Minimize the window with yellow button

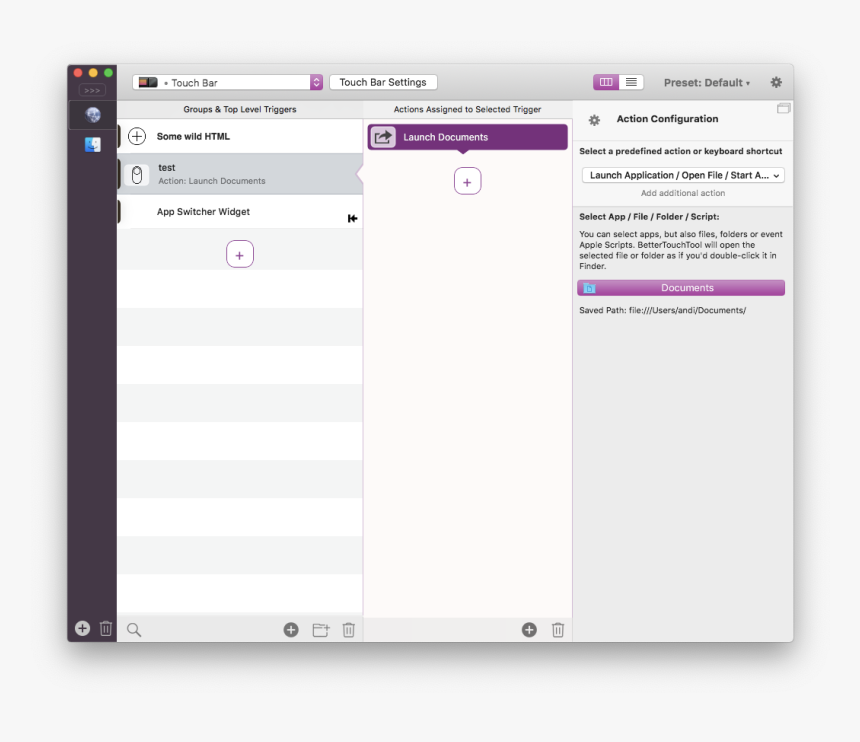[x=93, y=73]
